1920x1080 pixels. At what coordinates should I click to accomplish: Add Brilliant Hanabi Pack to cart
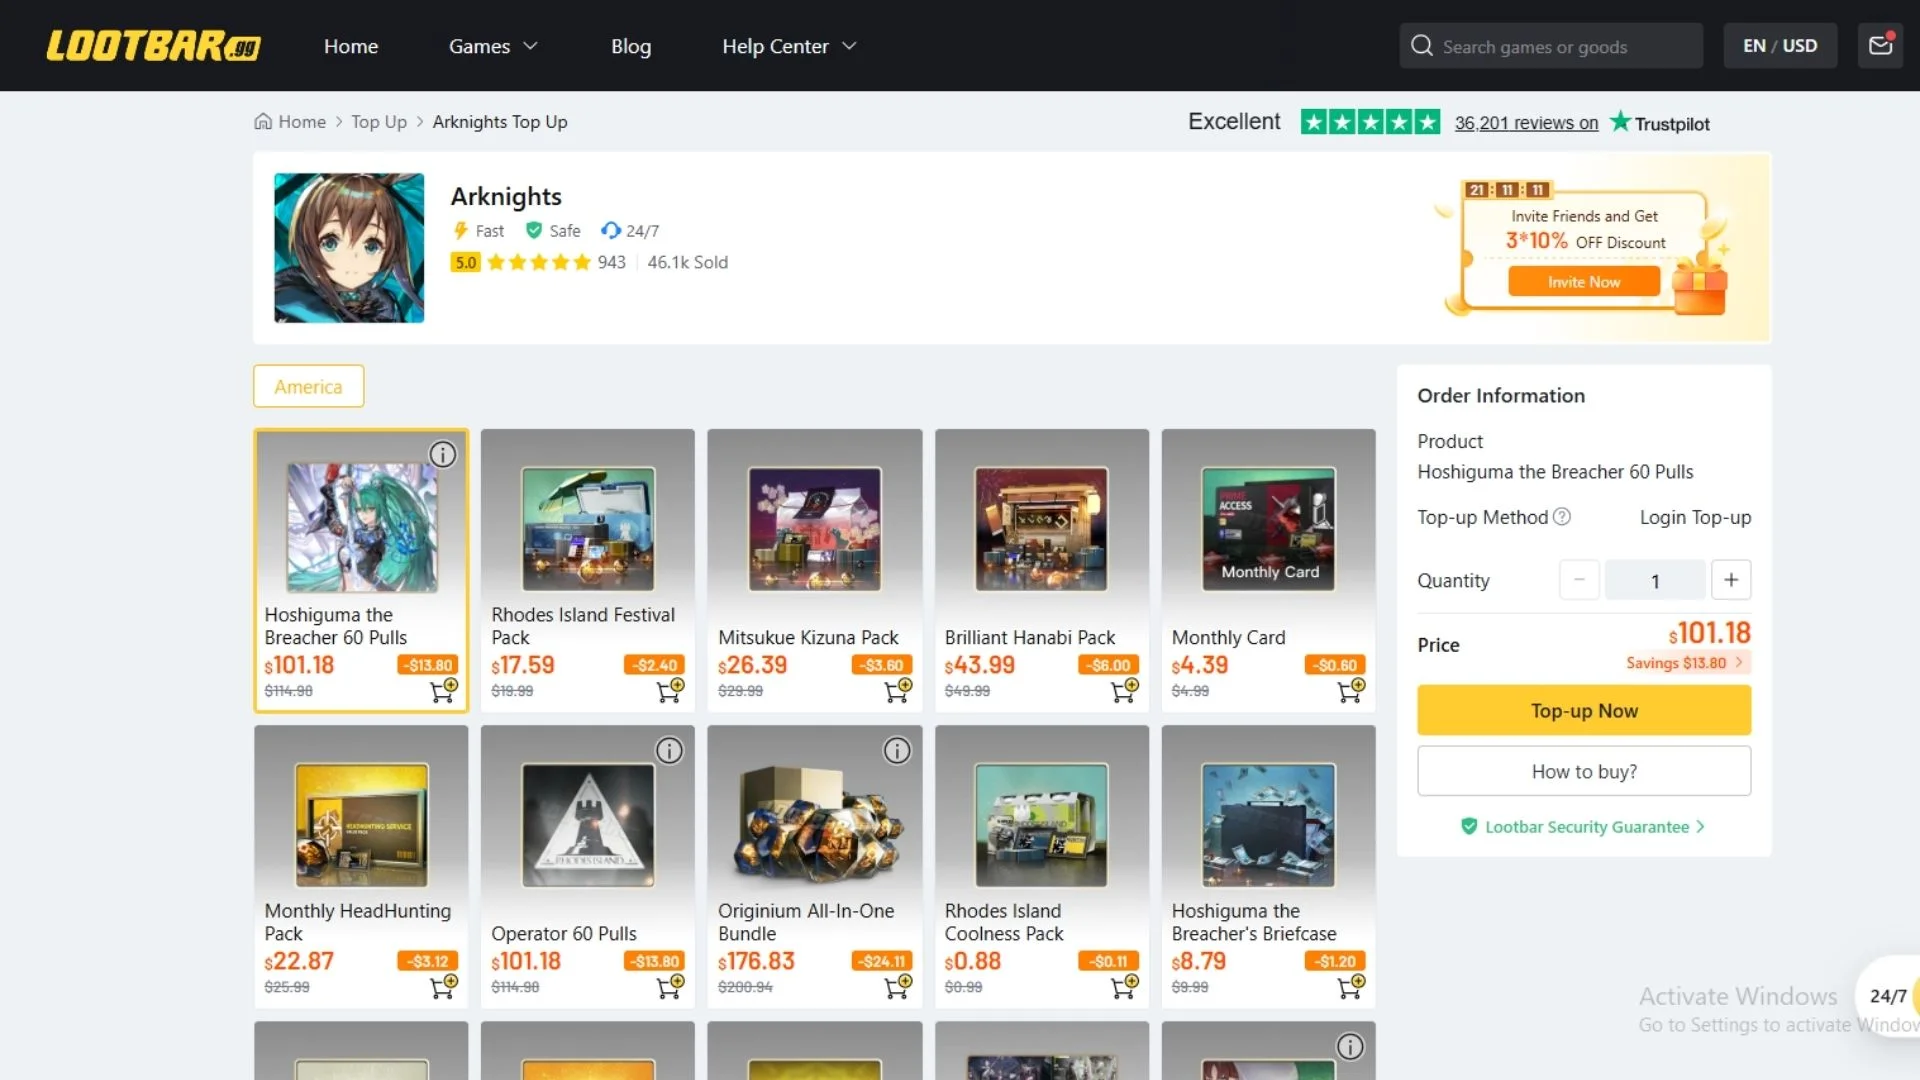[1124, 690]
